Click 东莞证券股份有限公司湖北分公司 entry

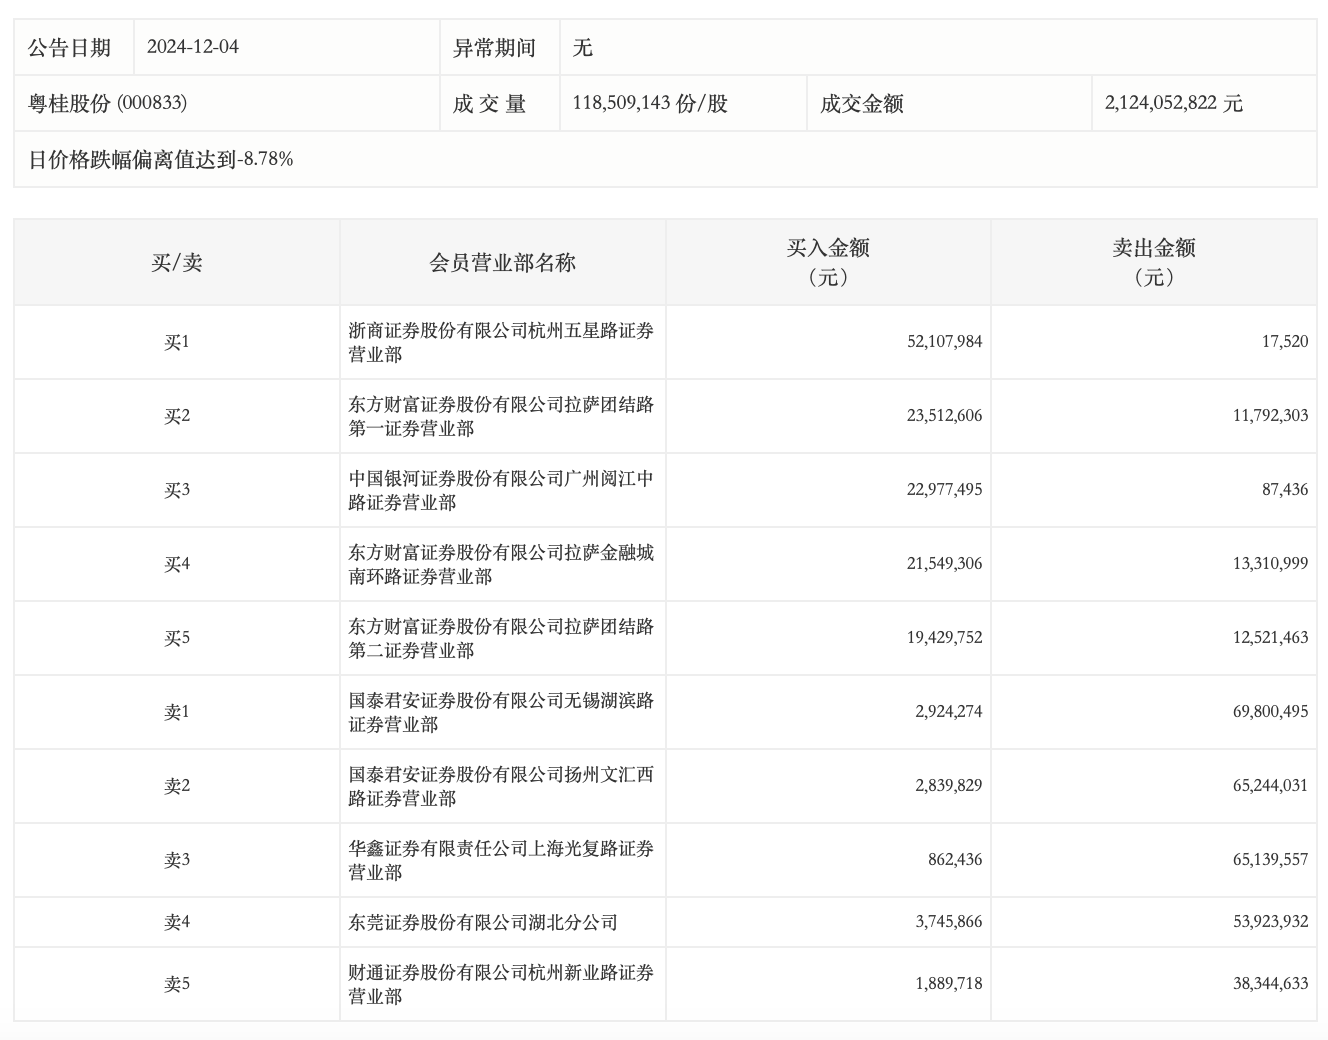pyautogui.click(x=483, y=922)
